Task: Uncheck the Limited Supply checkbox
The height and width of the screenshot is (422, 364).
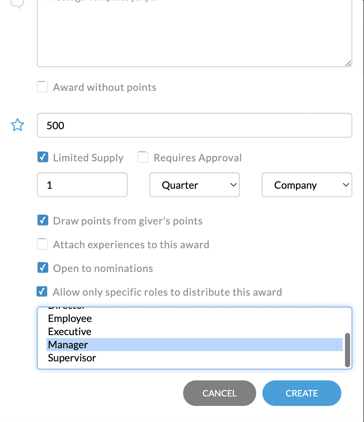Action: tap(42, 157)
